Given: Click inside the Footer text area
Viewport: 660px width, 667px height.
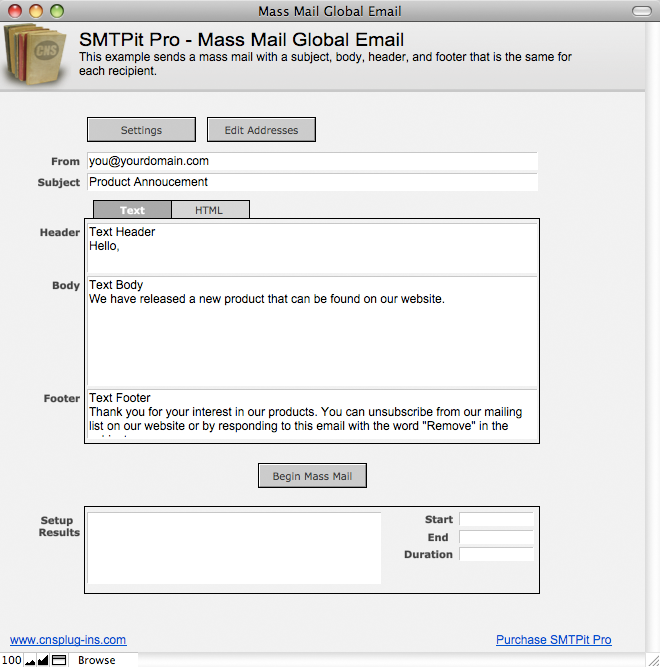Looking at the screenshot, I should pos(312,414).
